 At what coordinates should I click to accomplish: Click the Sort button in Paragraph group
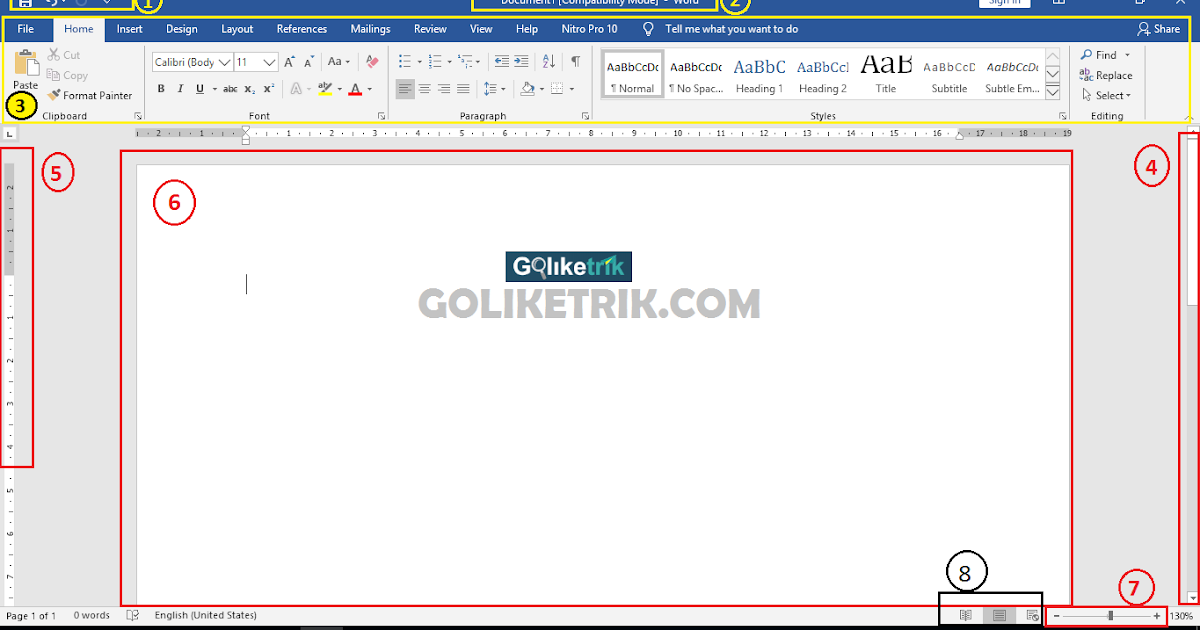[548, 61]
